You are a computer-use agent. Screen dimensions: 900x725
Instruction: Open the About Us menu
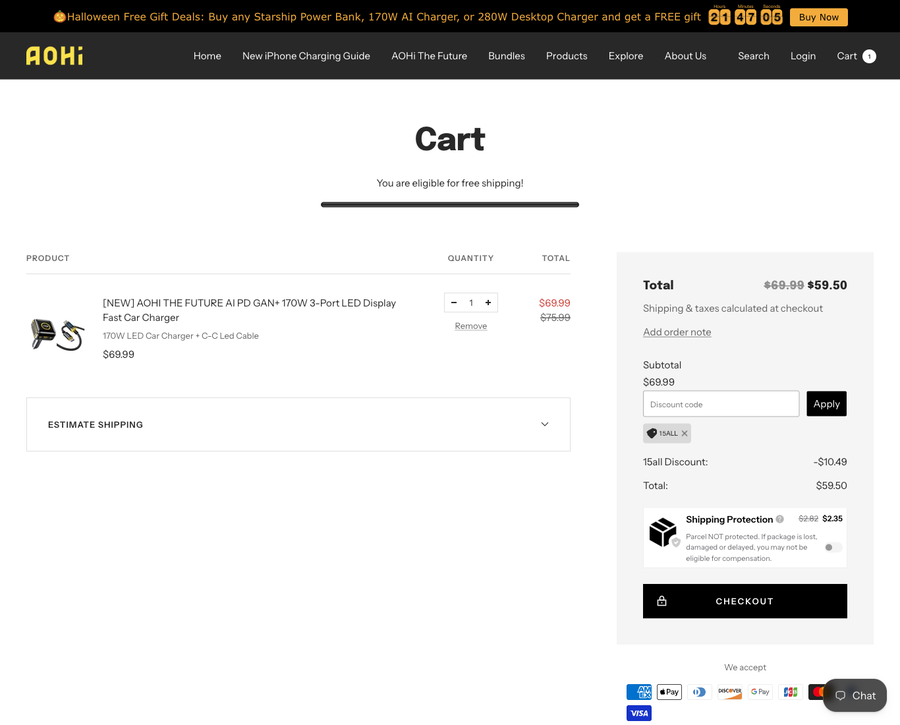(x=685, y=56)
